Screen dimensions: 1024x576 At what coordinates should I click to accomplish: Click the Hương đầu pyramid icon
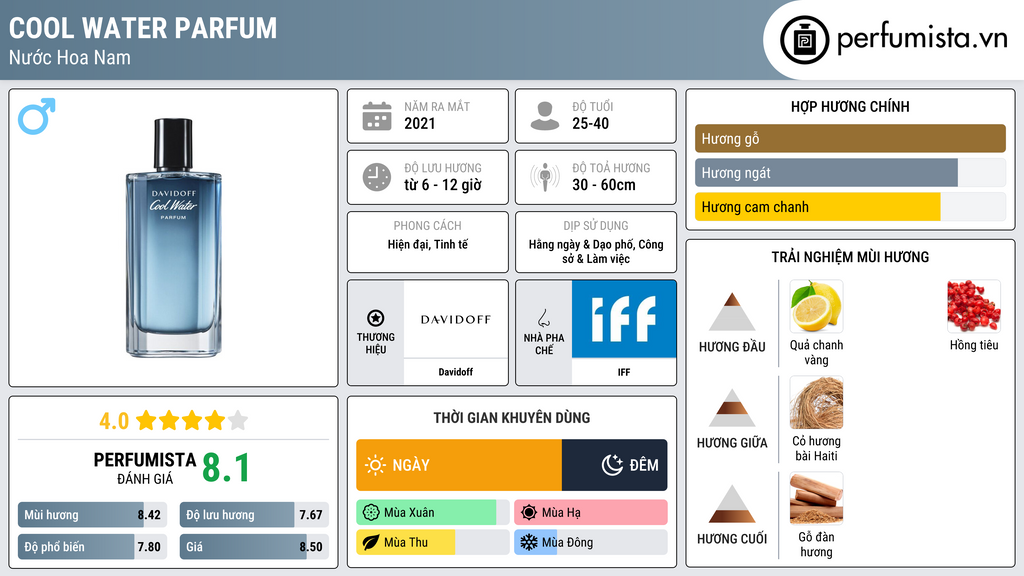coord(732,312)
